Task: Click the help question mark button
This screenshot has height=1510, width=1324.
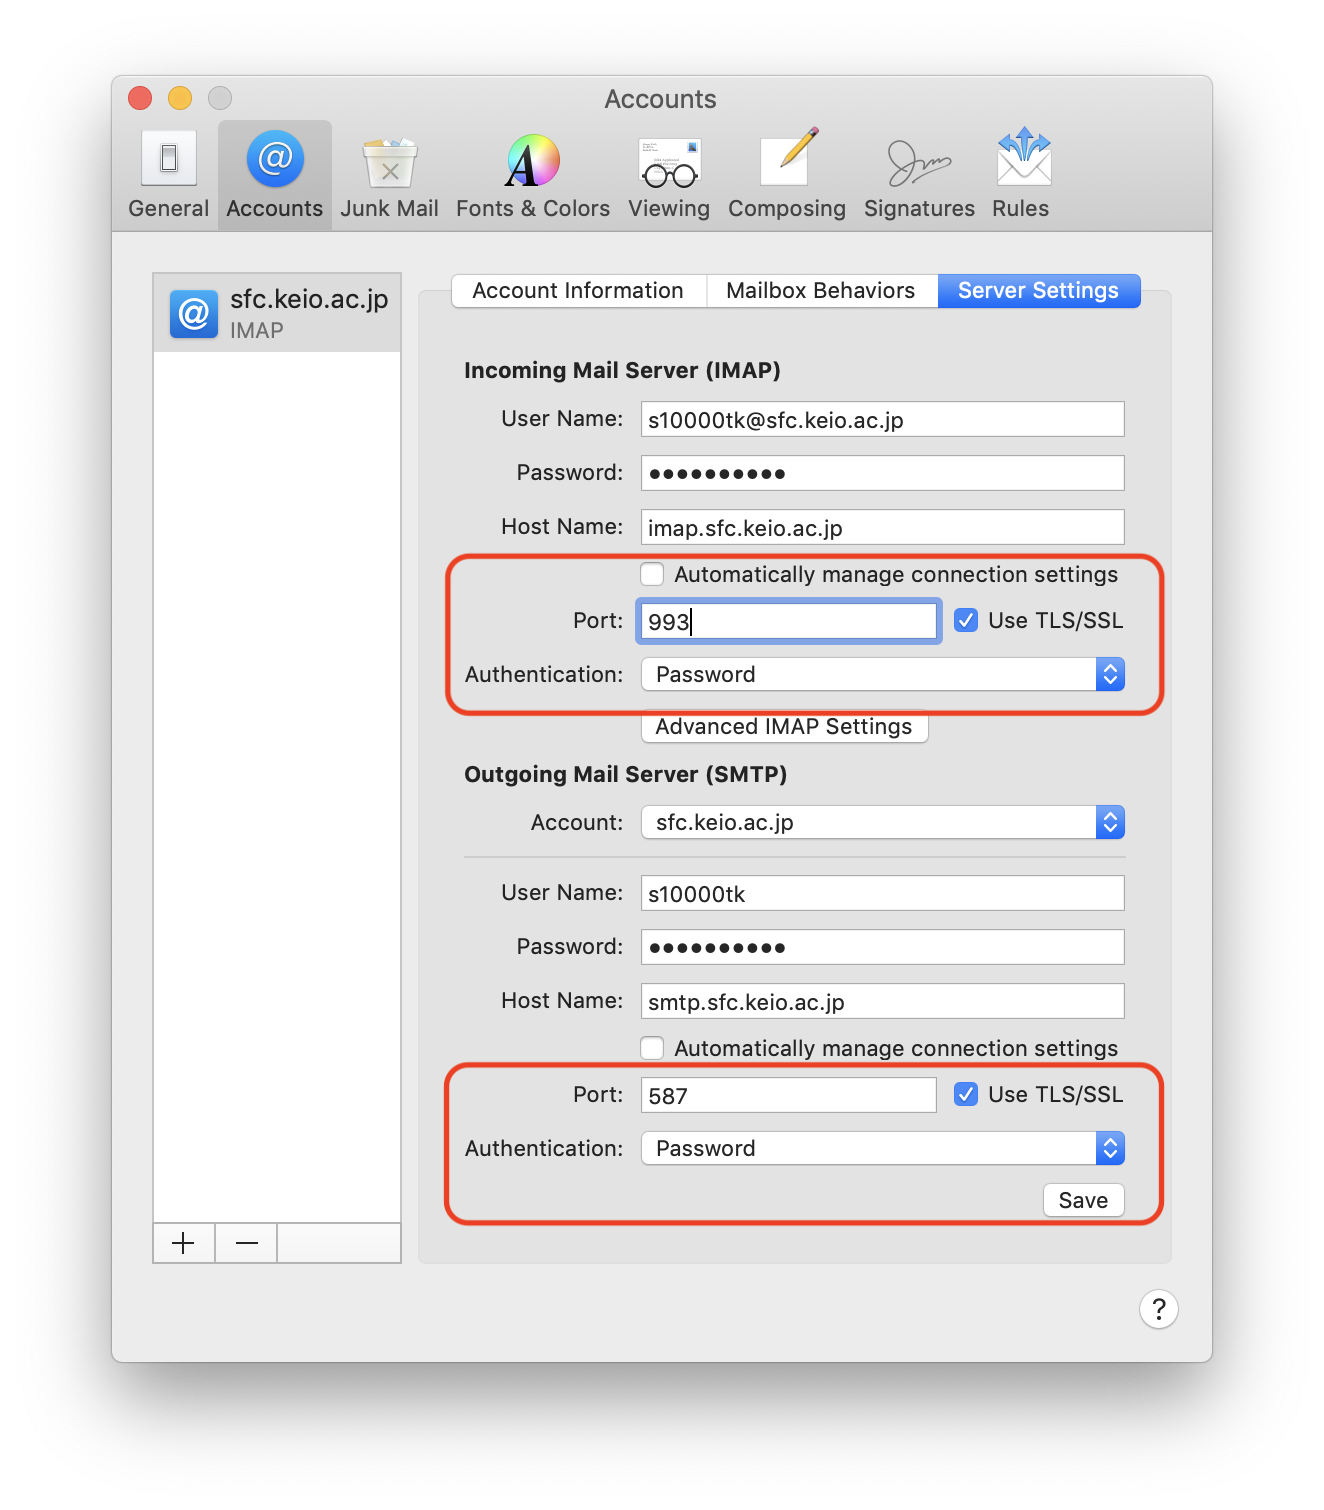Action: point(1158,1309)
